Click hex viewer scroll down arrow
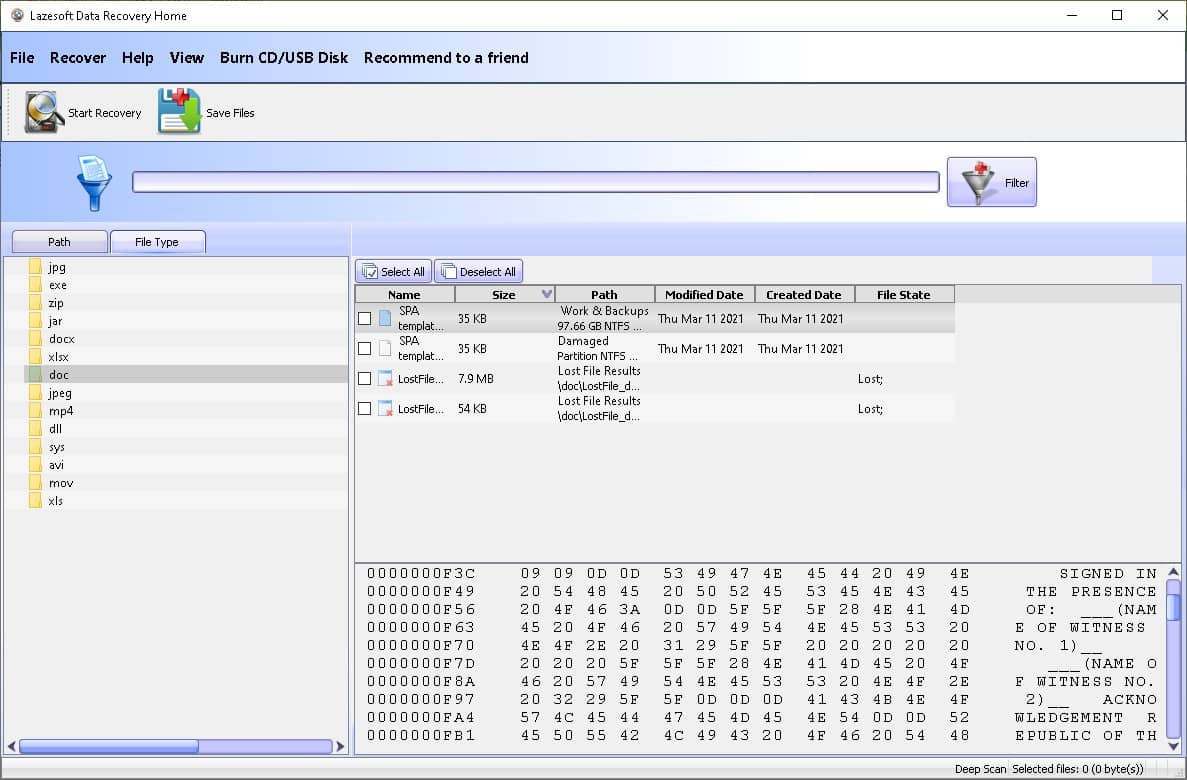Viewport: 1187px width, 780px height. [x=1173, y=746]
